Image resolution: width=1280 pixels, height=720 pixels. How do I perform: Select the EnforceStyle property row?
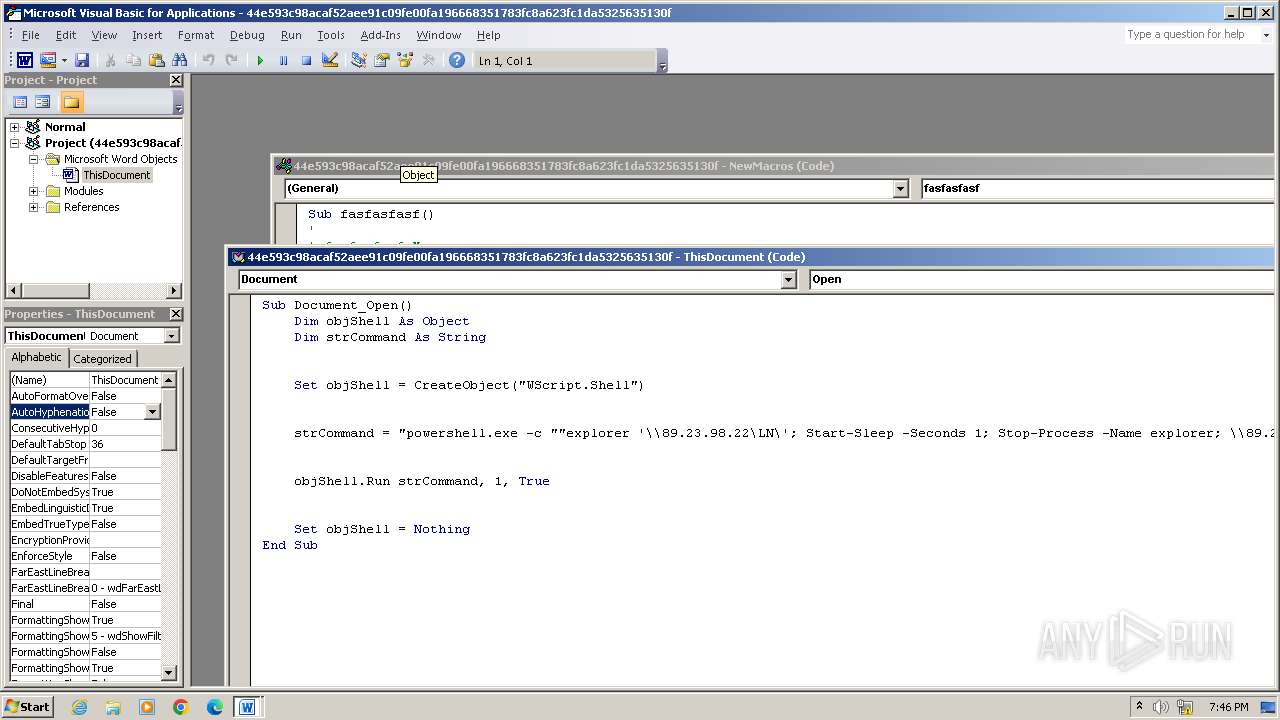85,556
